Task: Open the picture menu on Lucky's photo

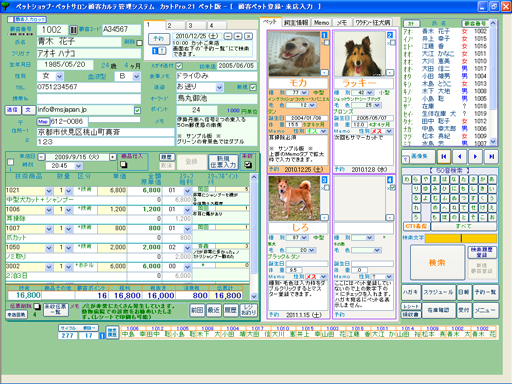Action: [390, 72]
